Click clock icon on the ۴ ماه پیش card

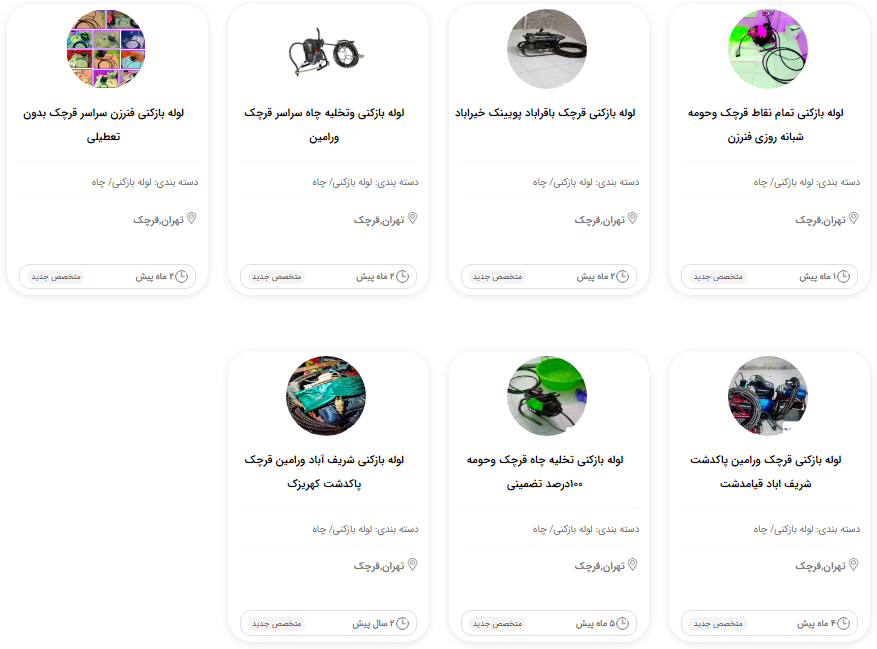843,623
